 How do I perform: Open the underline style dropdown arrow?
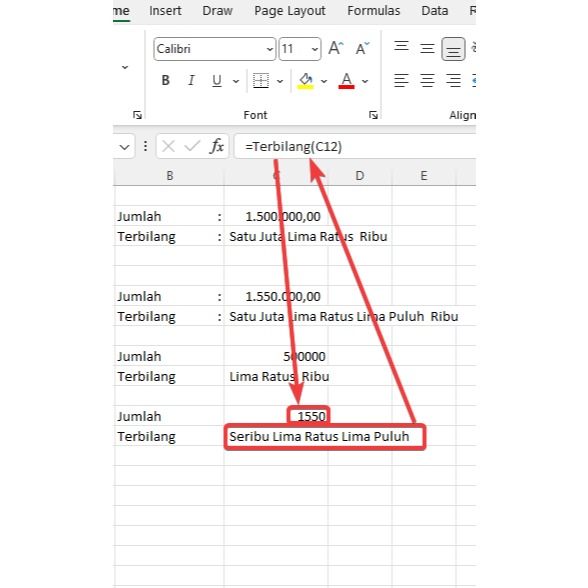pos(236,81)
